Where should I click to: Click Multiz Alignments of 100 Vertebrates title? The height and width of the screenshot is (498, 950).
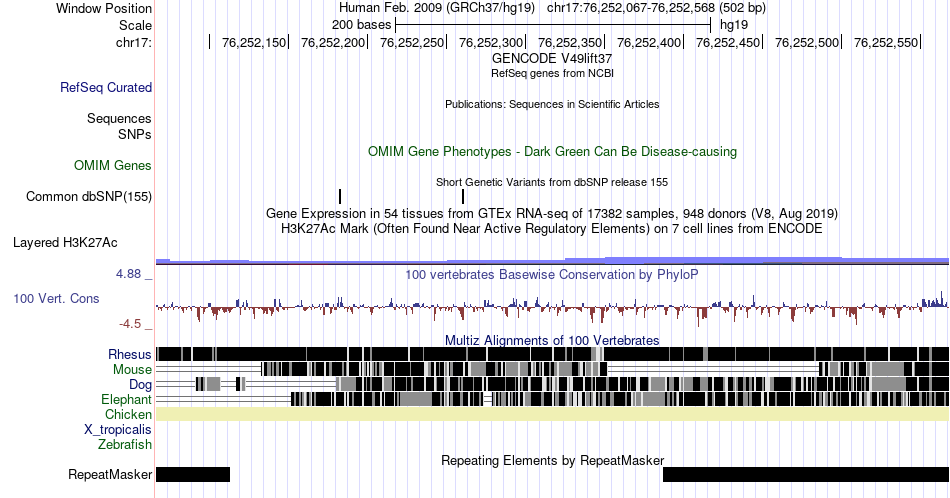[x=552, y=340]
